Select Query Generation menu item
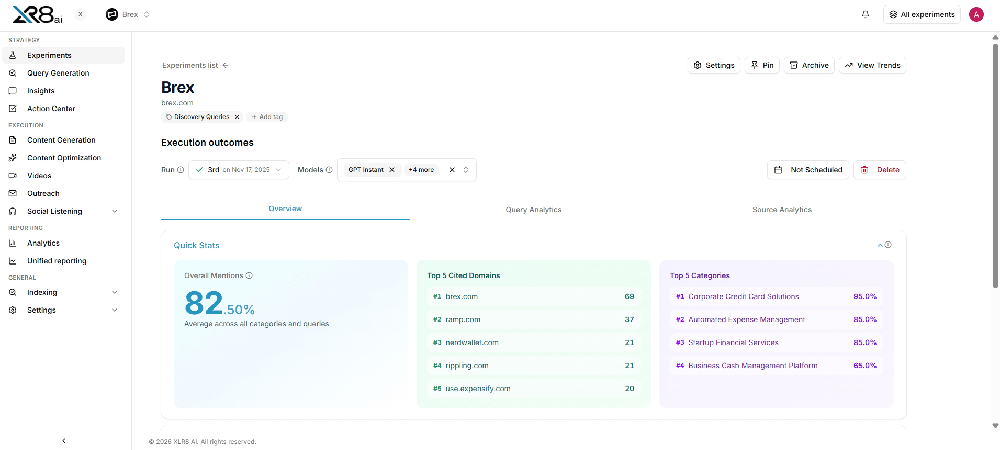 64,73
